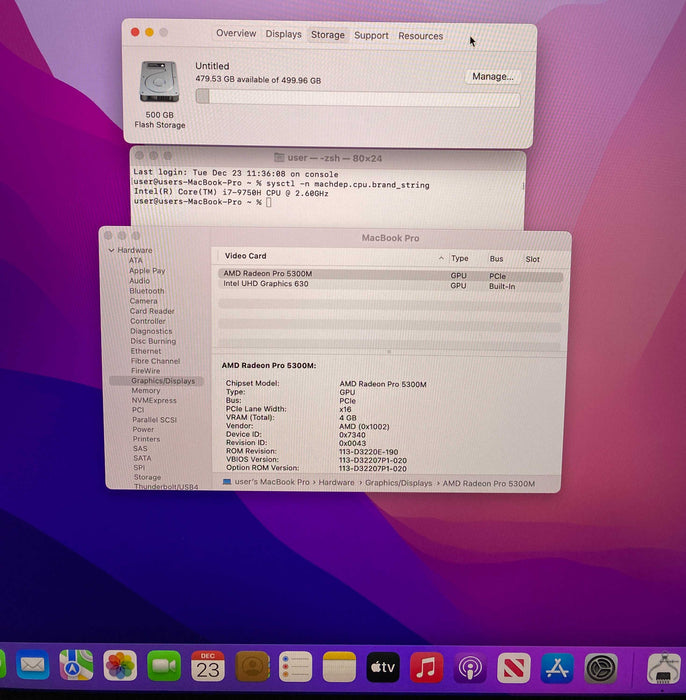Image resolution: width=686 pixels, height=700 pixels.
Task: Open System Information from the Dock
Action: (664, 669)
